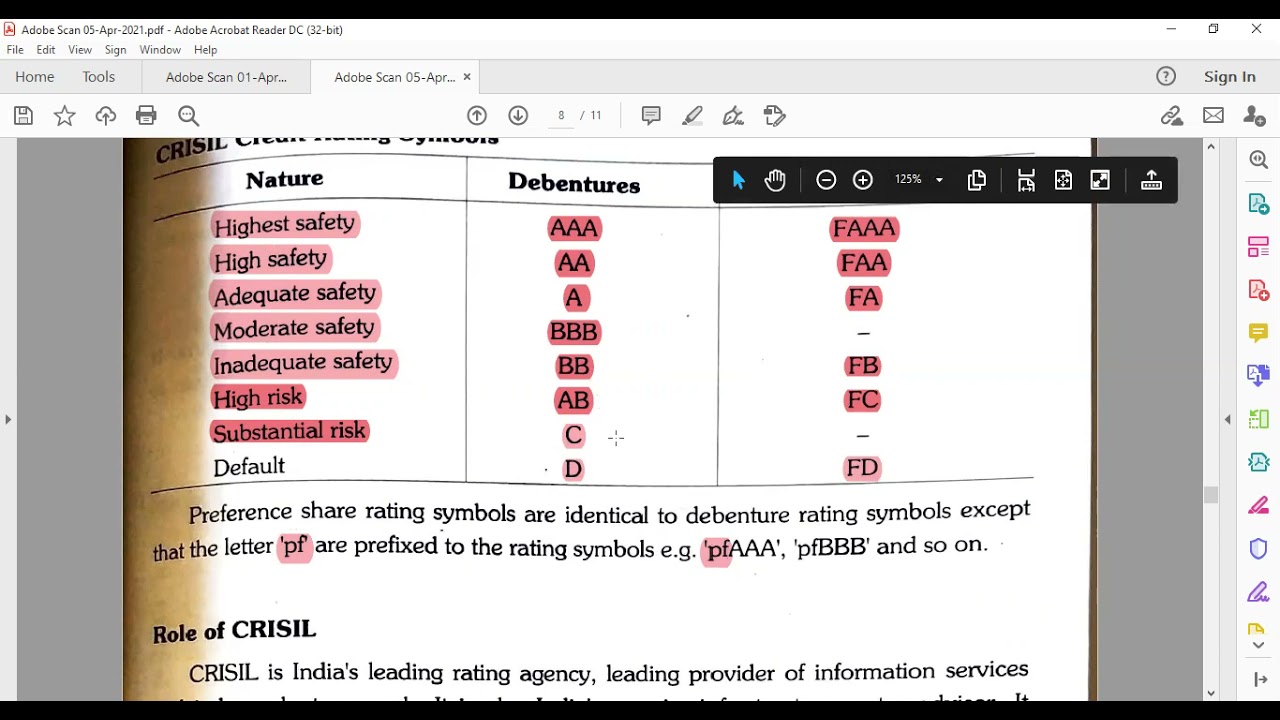Click the Save file icon
This screenshot has width=1280, height=720.
(23, 116)
